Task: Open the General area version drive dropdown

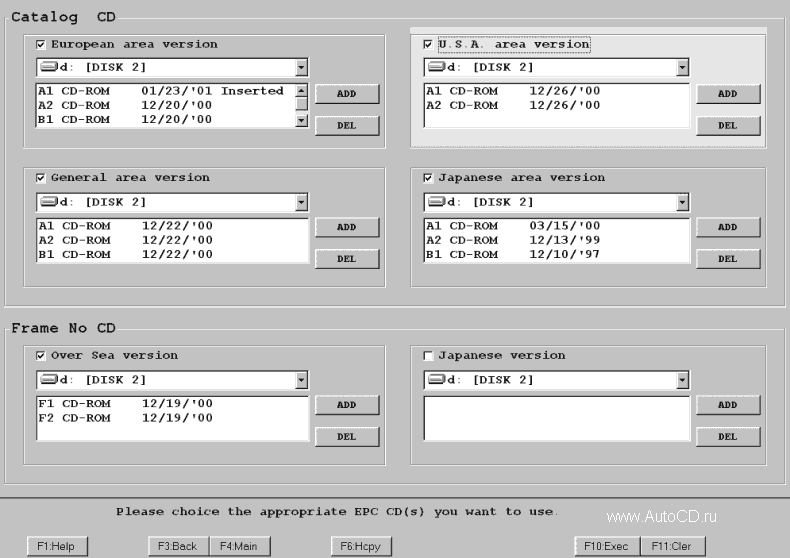Action: click(x=301, y=202)
